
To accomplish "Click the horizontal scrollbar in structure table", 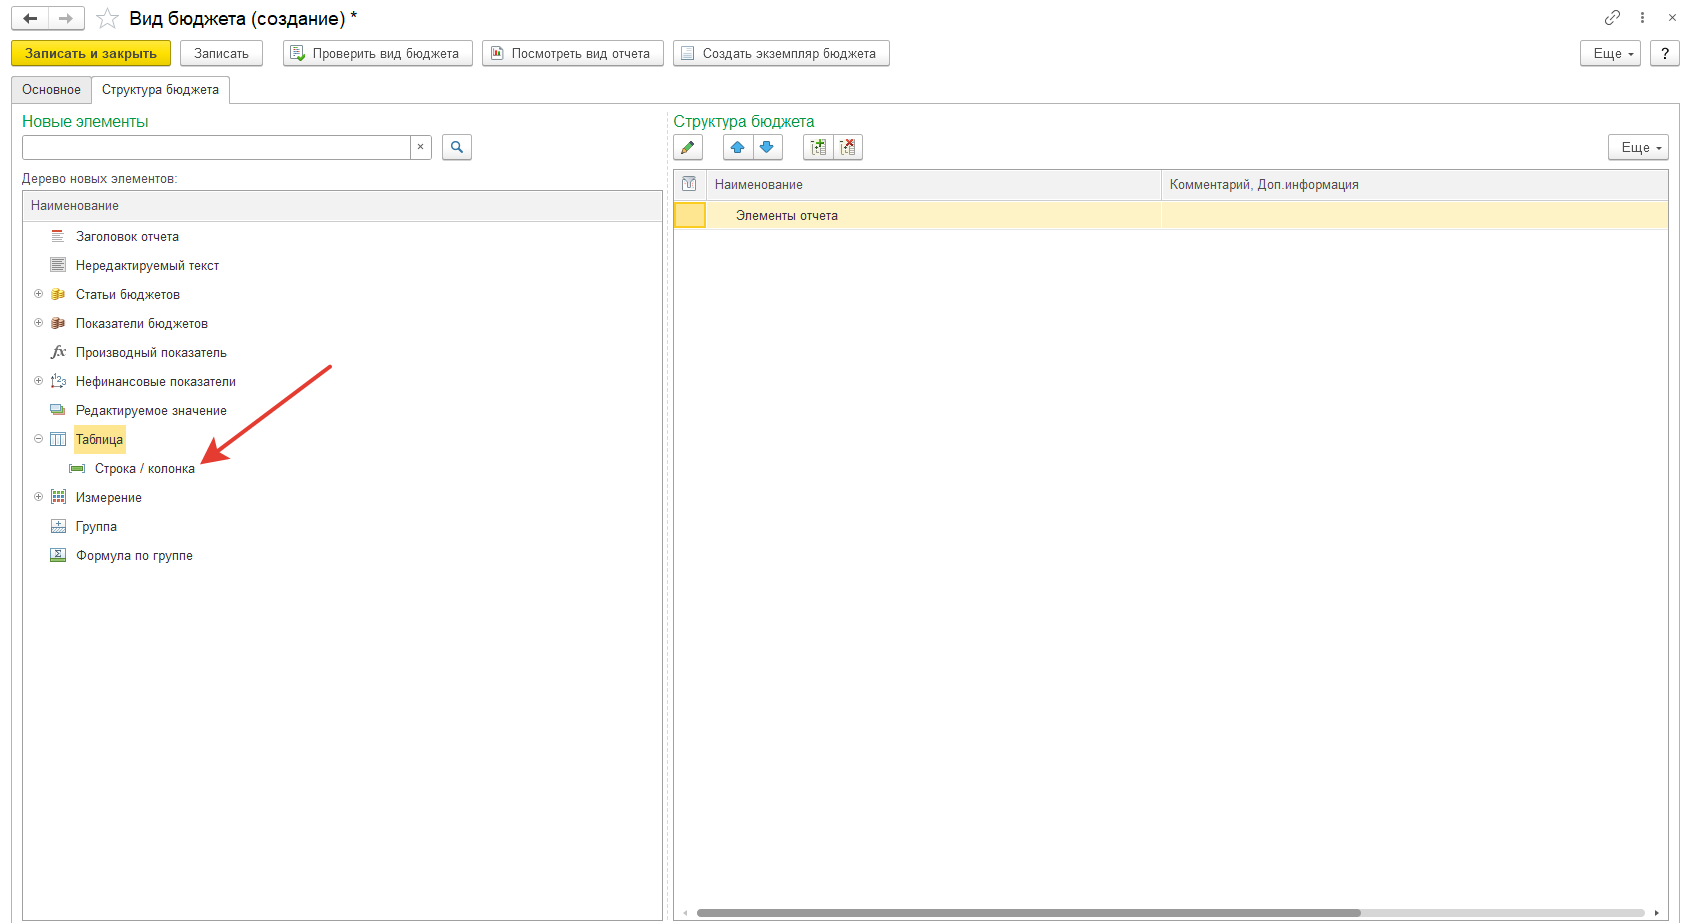I will pos(1028,913).
